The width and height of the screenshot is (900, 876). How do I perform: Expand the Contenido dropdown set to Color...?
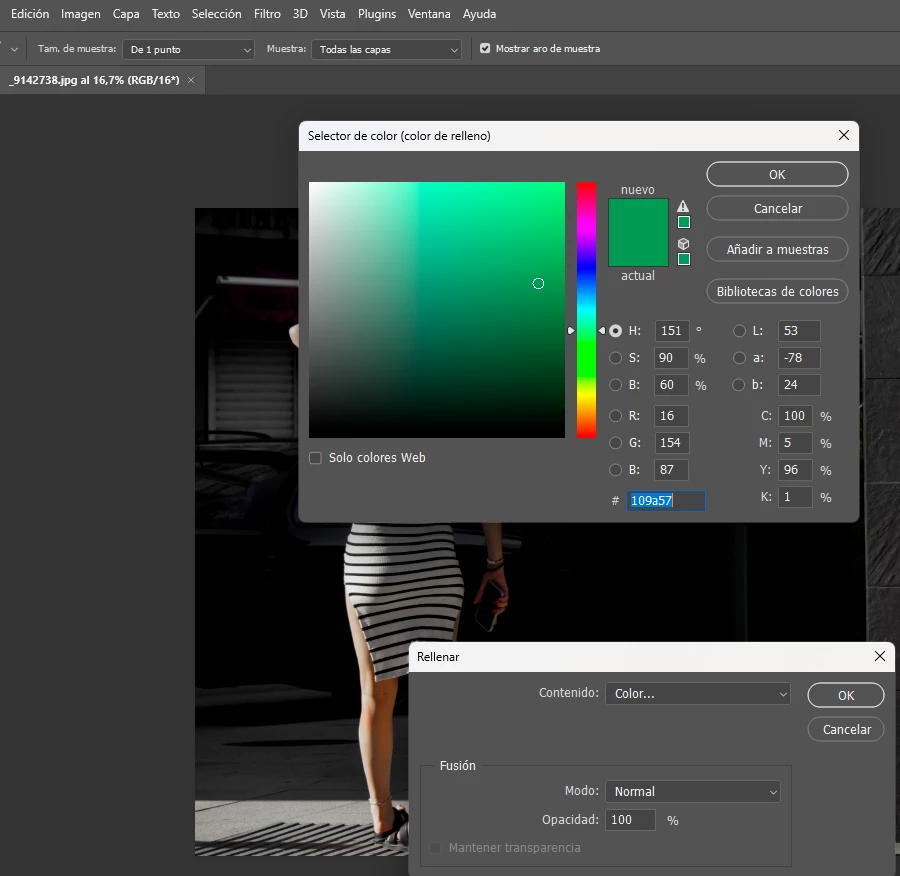point(697,693)
